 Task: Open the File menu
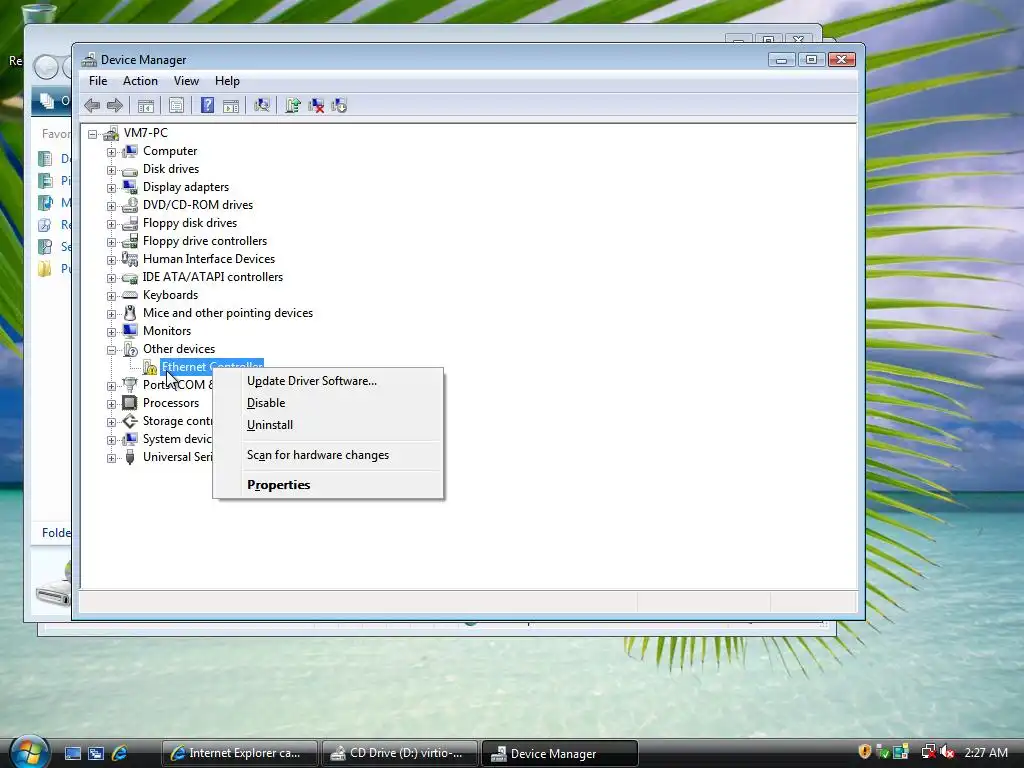click(98, 81)
